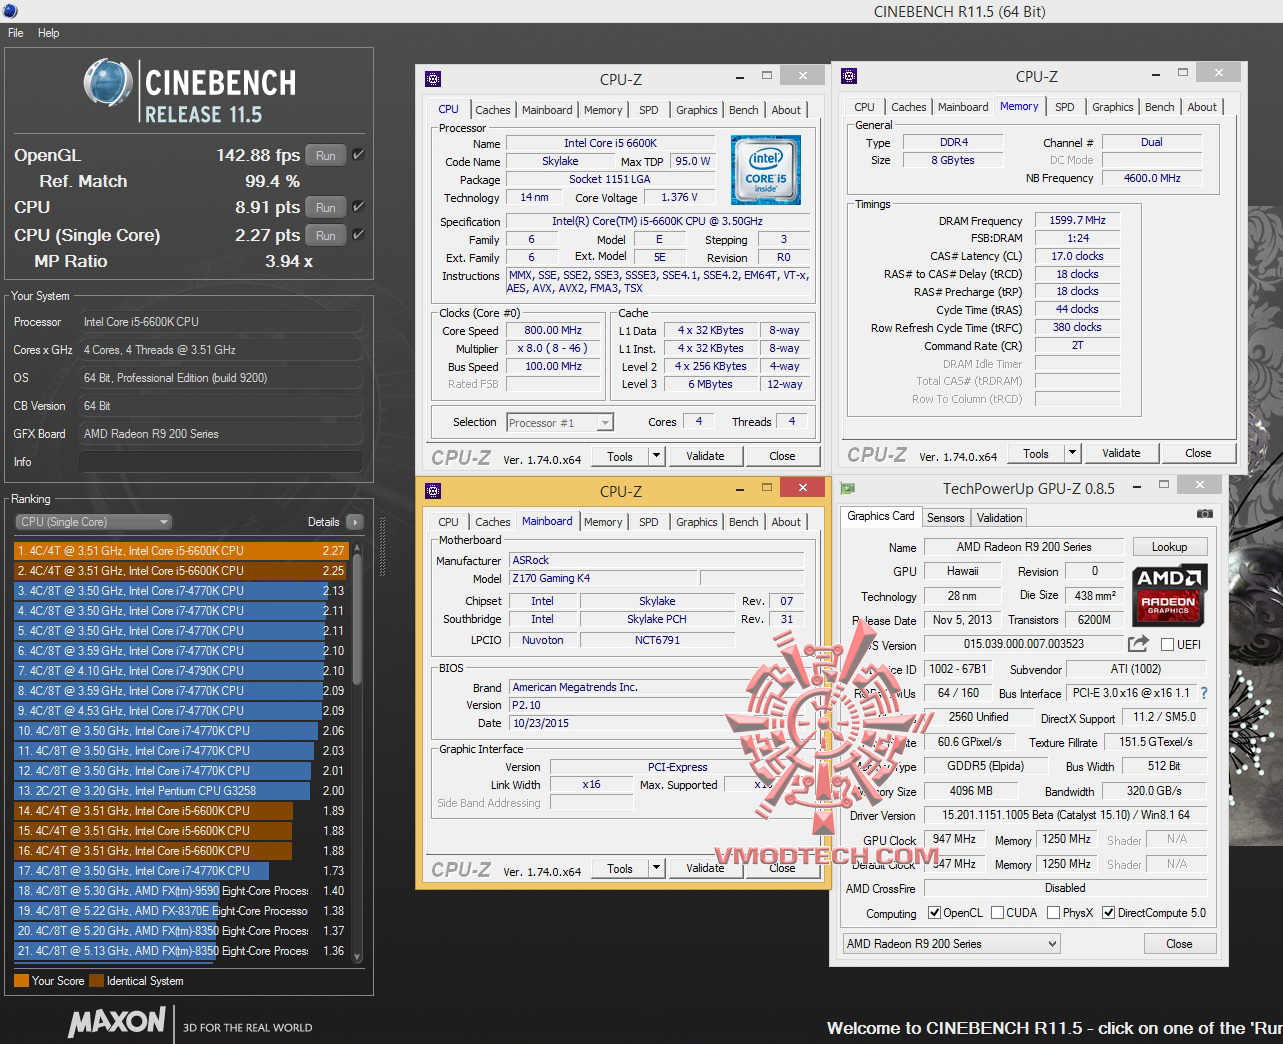The height and width of the screenshot is (1044, 1283).
Task: Click the GPU-Z title bar app icon
Action: point(848,488)
